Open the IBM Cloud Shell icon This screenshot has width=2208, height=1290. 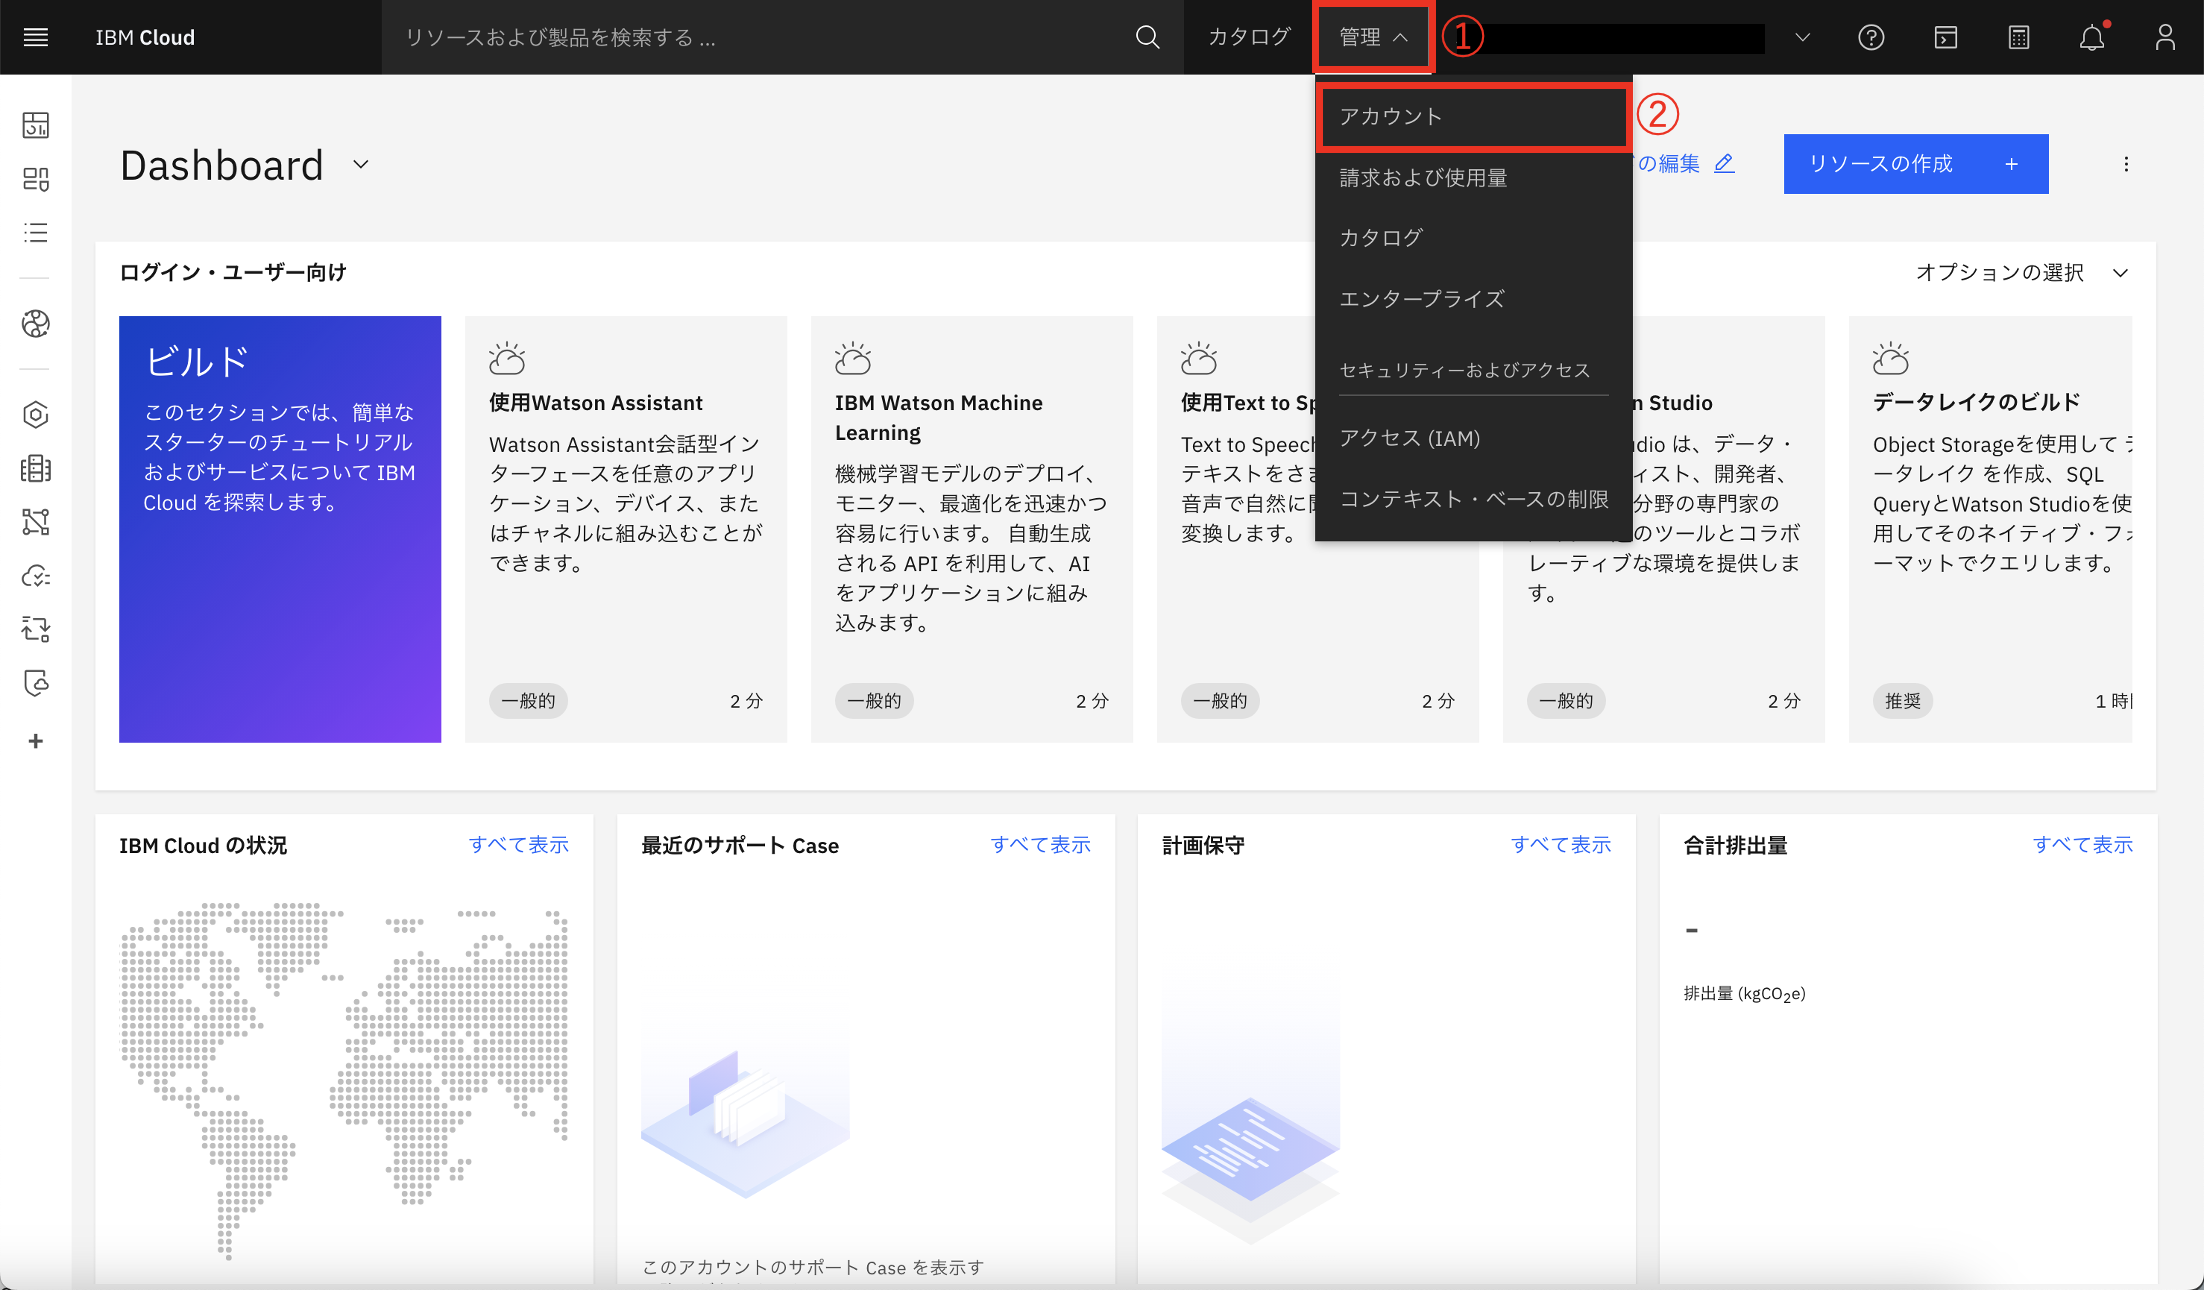1945,37
